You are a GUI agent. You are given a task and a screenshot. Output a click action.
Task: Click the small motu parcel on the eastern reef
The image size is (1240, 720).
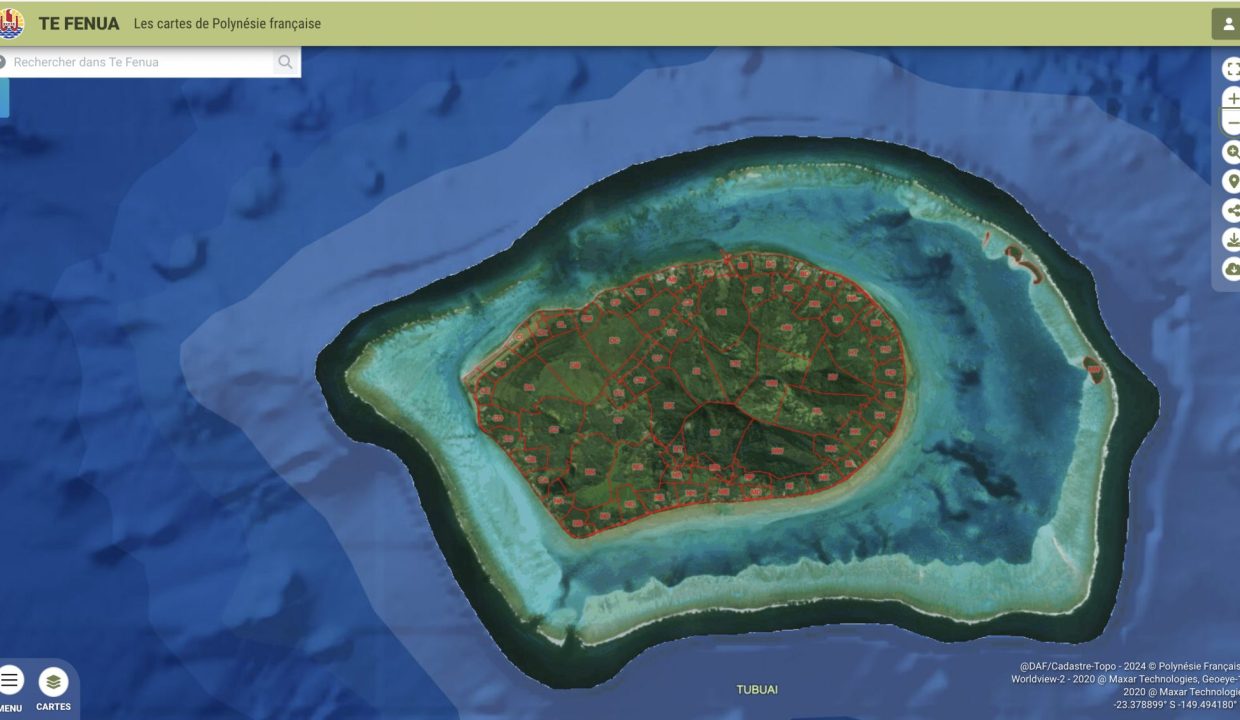(x=1093, y=370)
